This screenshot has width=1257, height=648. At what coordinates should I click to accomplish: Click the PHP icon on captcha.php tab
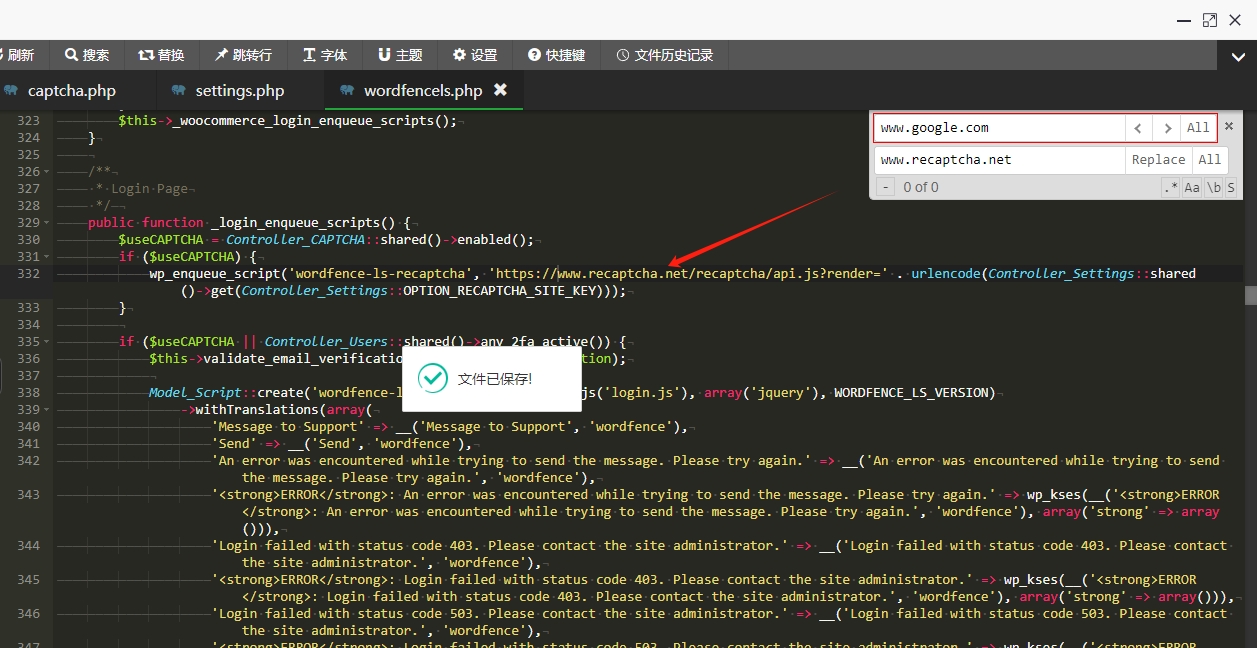(11, 90)
